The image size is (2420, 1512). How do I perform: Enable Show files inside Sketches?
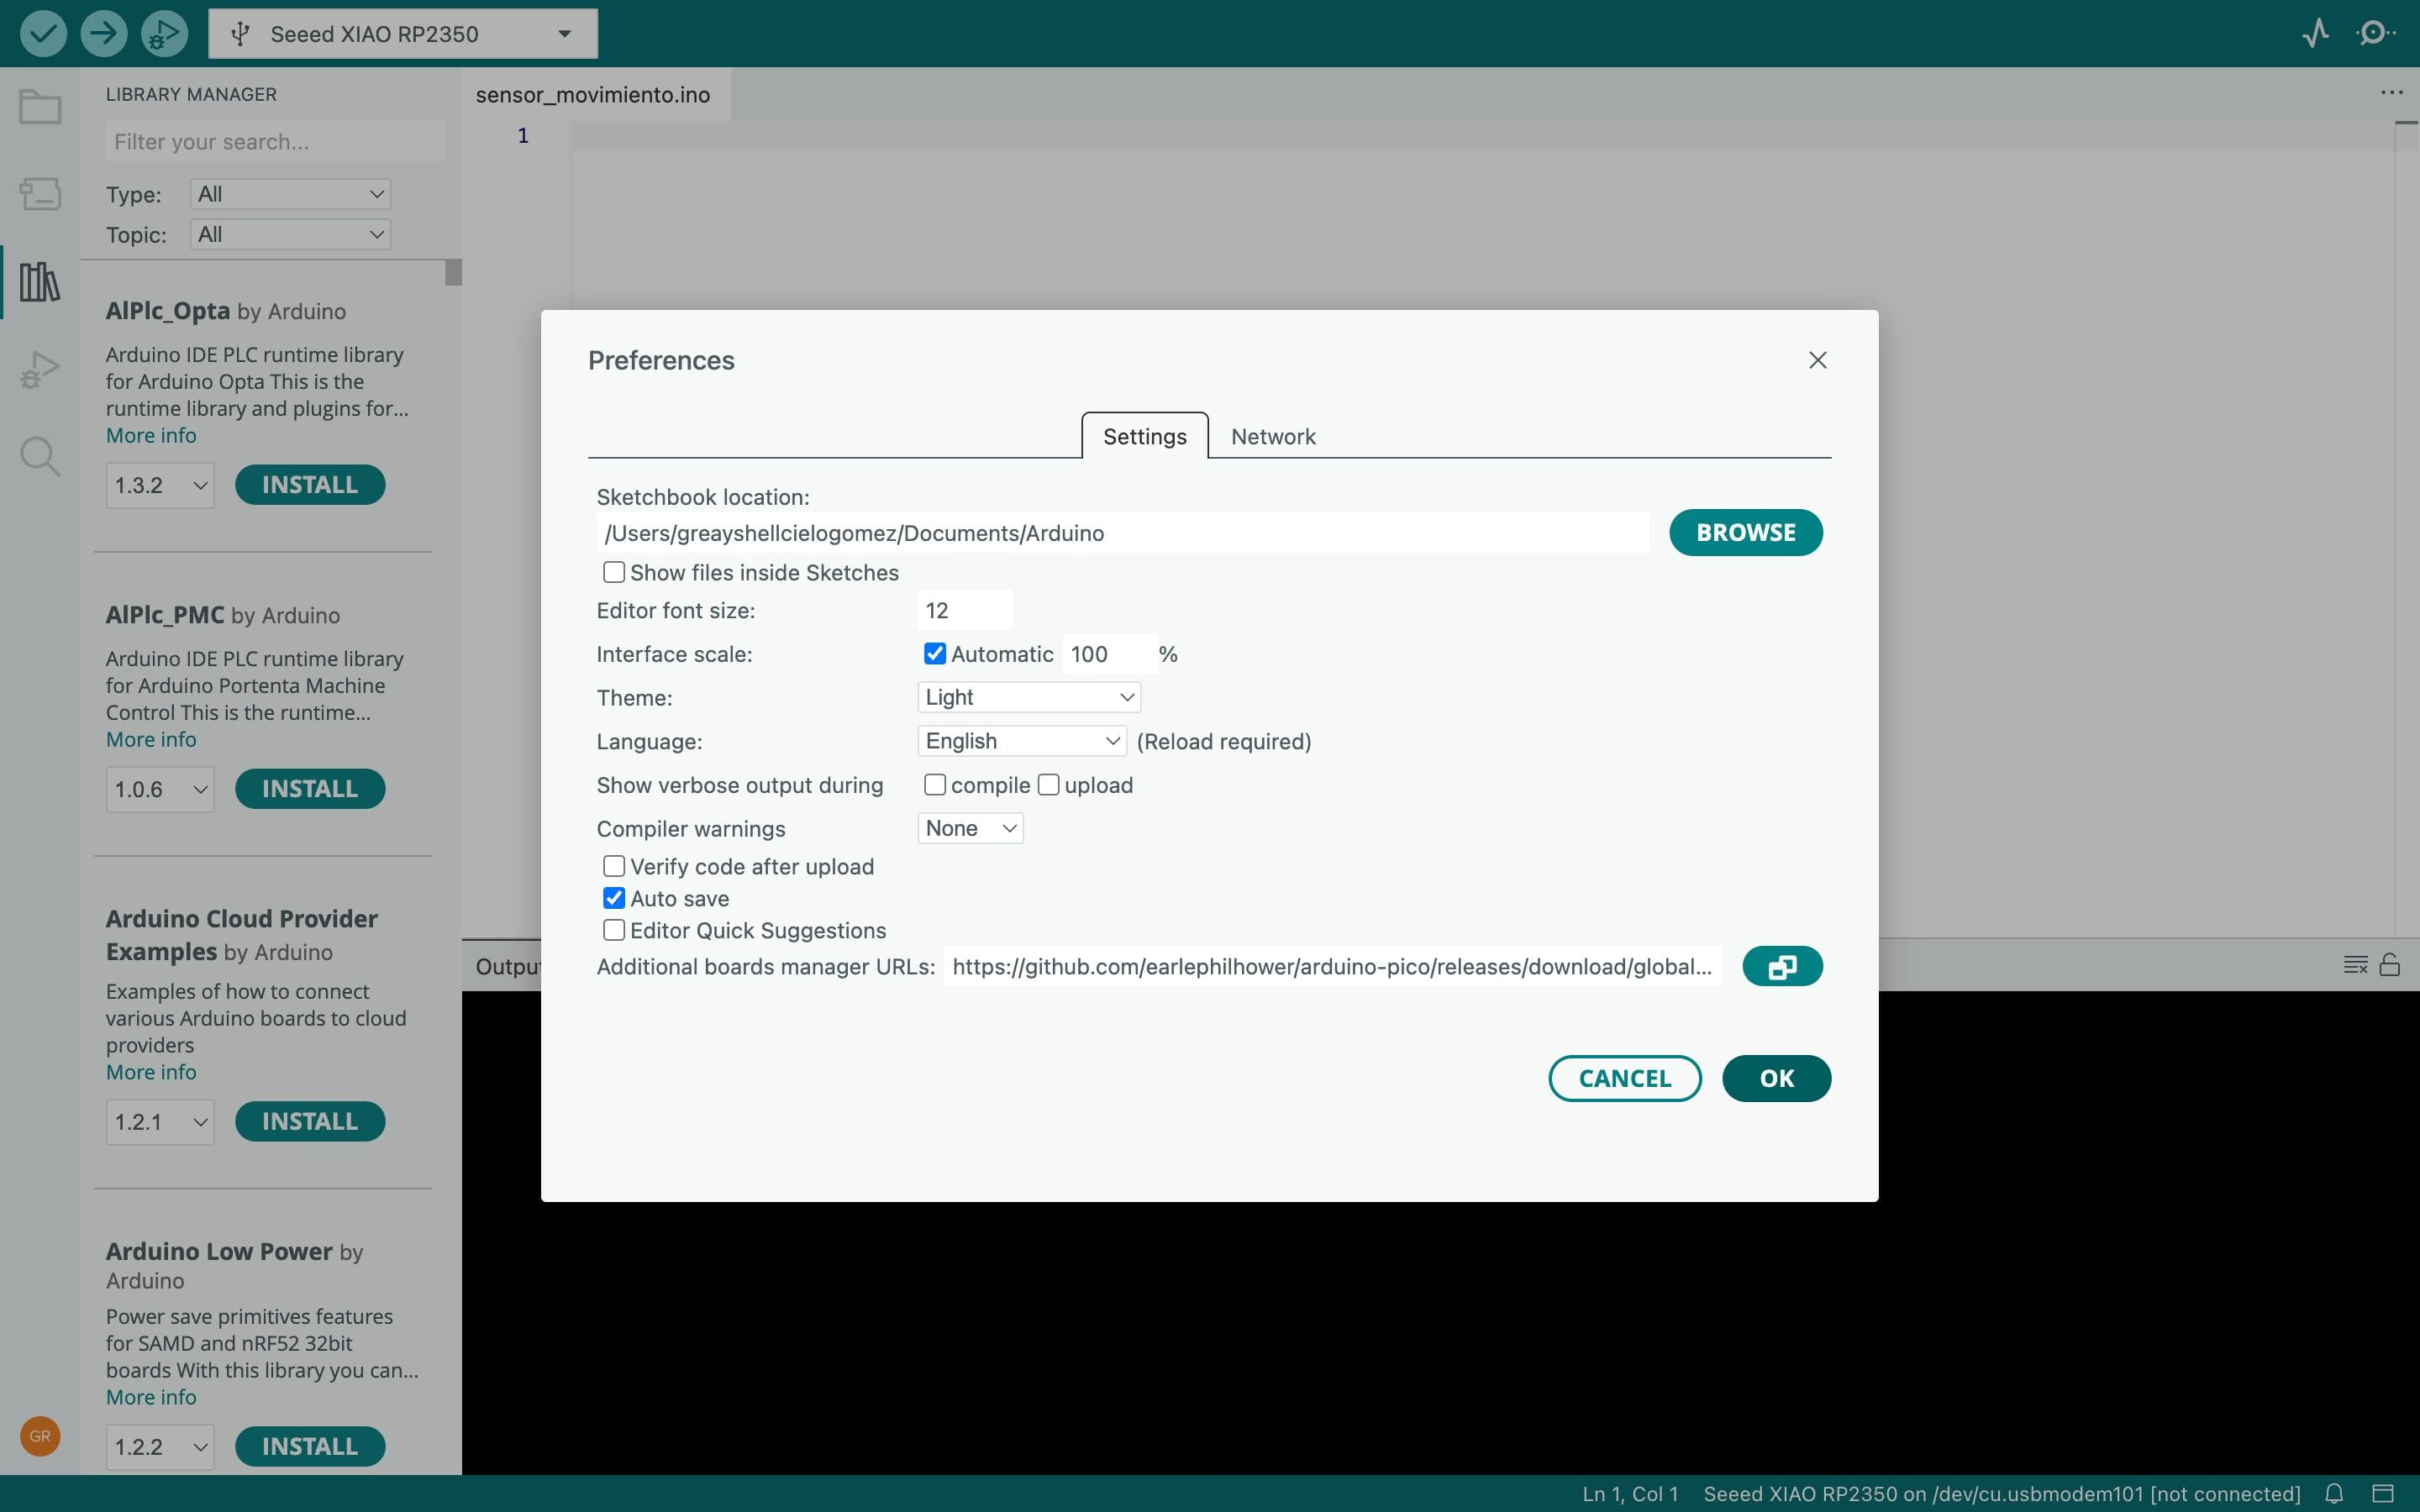point(614,572)
